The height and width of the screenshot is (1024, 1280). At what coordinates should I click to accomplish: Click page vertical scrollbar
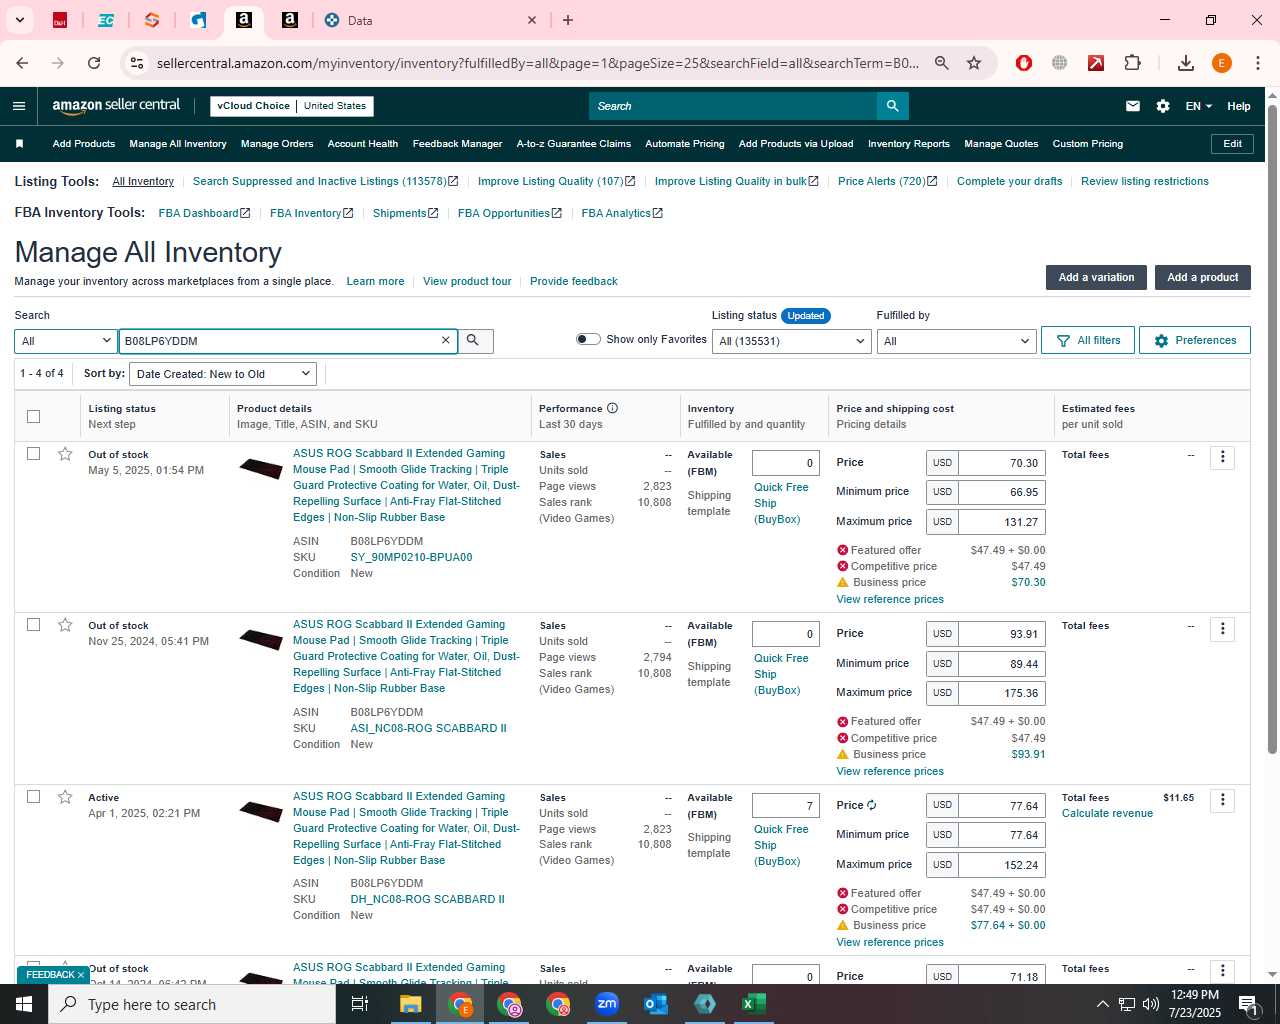click(x=1272, y=430)
